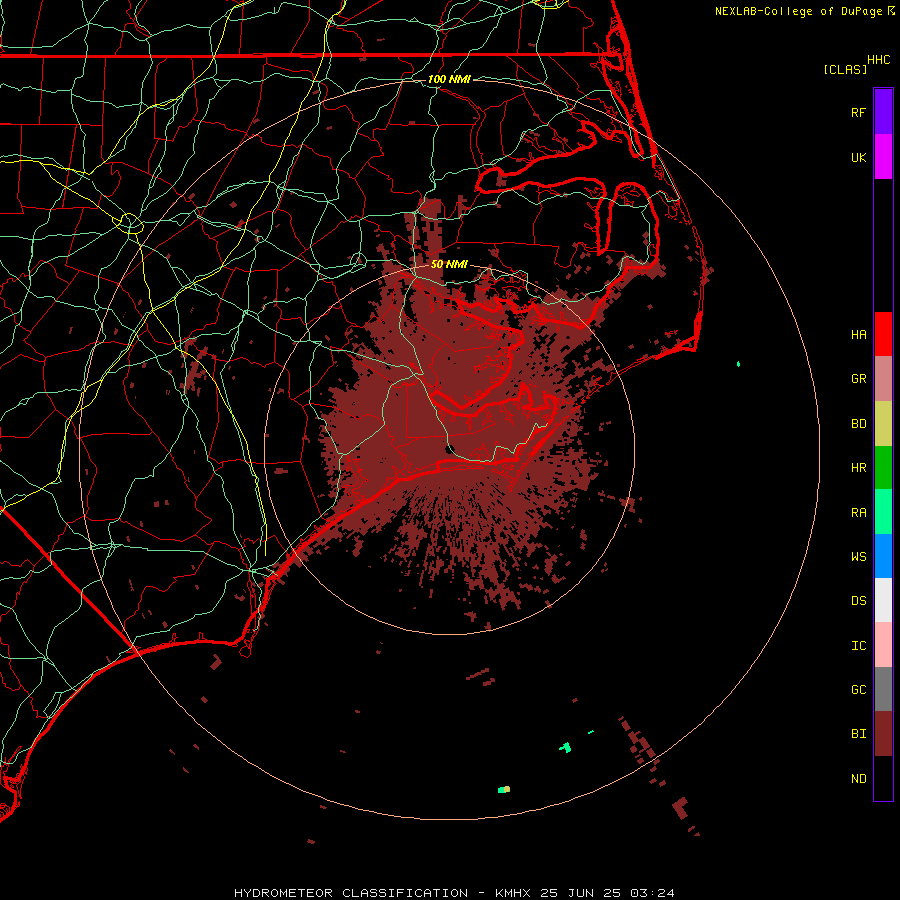Click the '100 NMI' range ring label
This screenshot has height=900, width=900.
point(449,79)
